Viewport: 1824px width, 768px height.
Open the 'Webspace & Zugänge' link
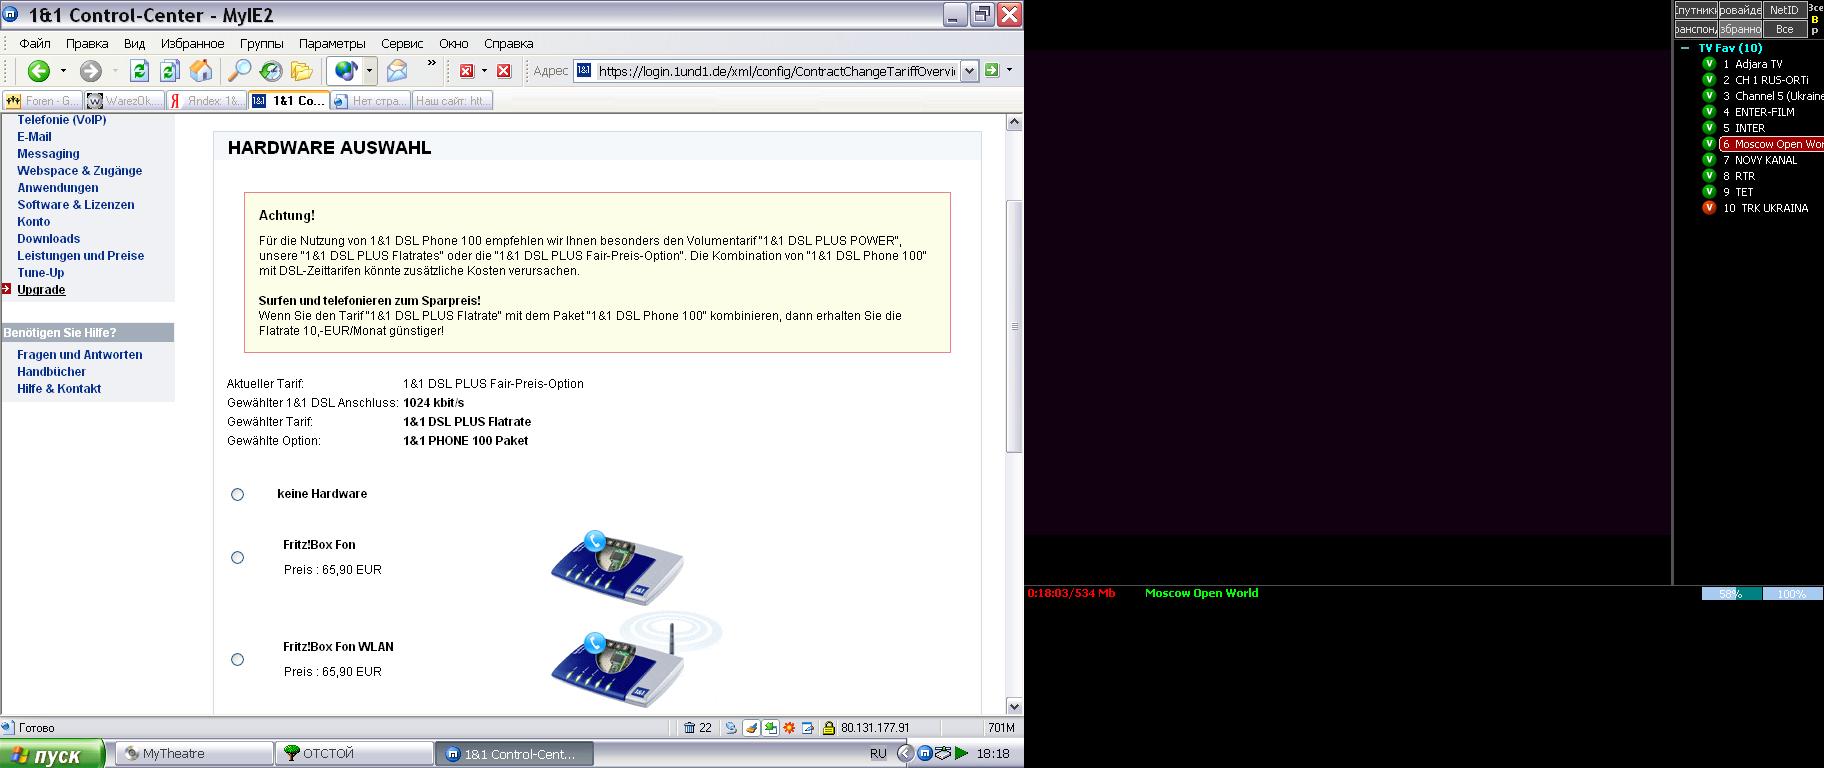79,170
